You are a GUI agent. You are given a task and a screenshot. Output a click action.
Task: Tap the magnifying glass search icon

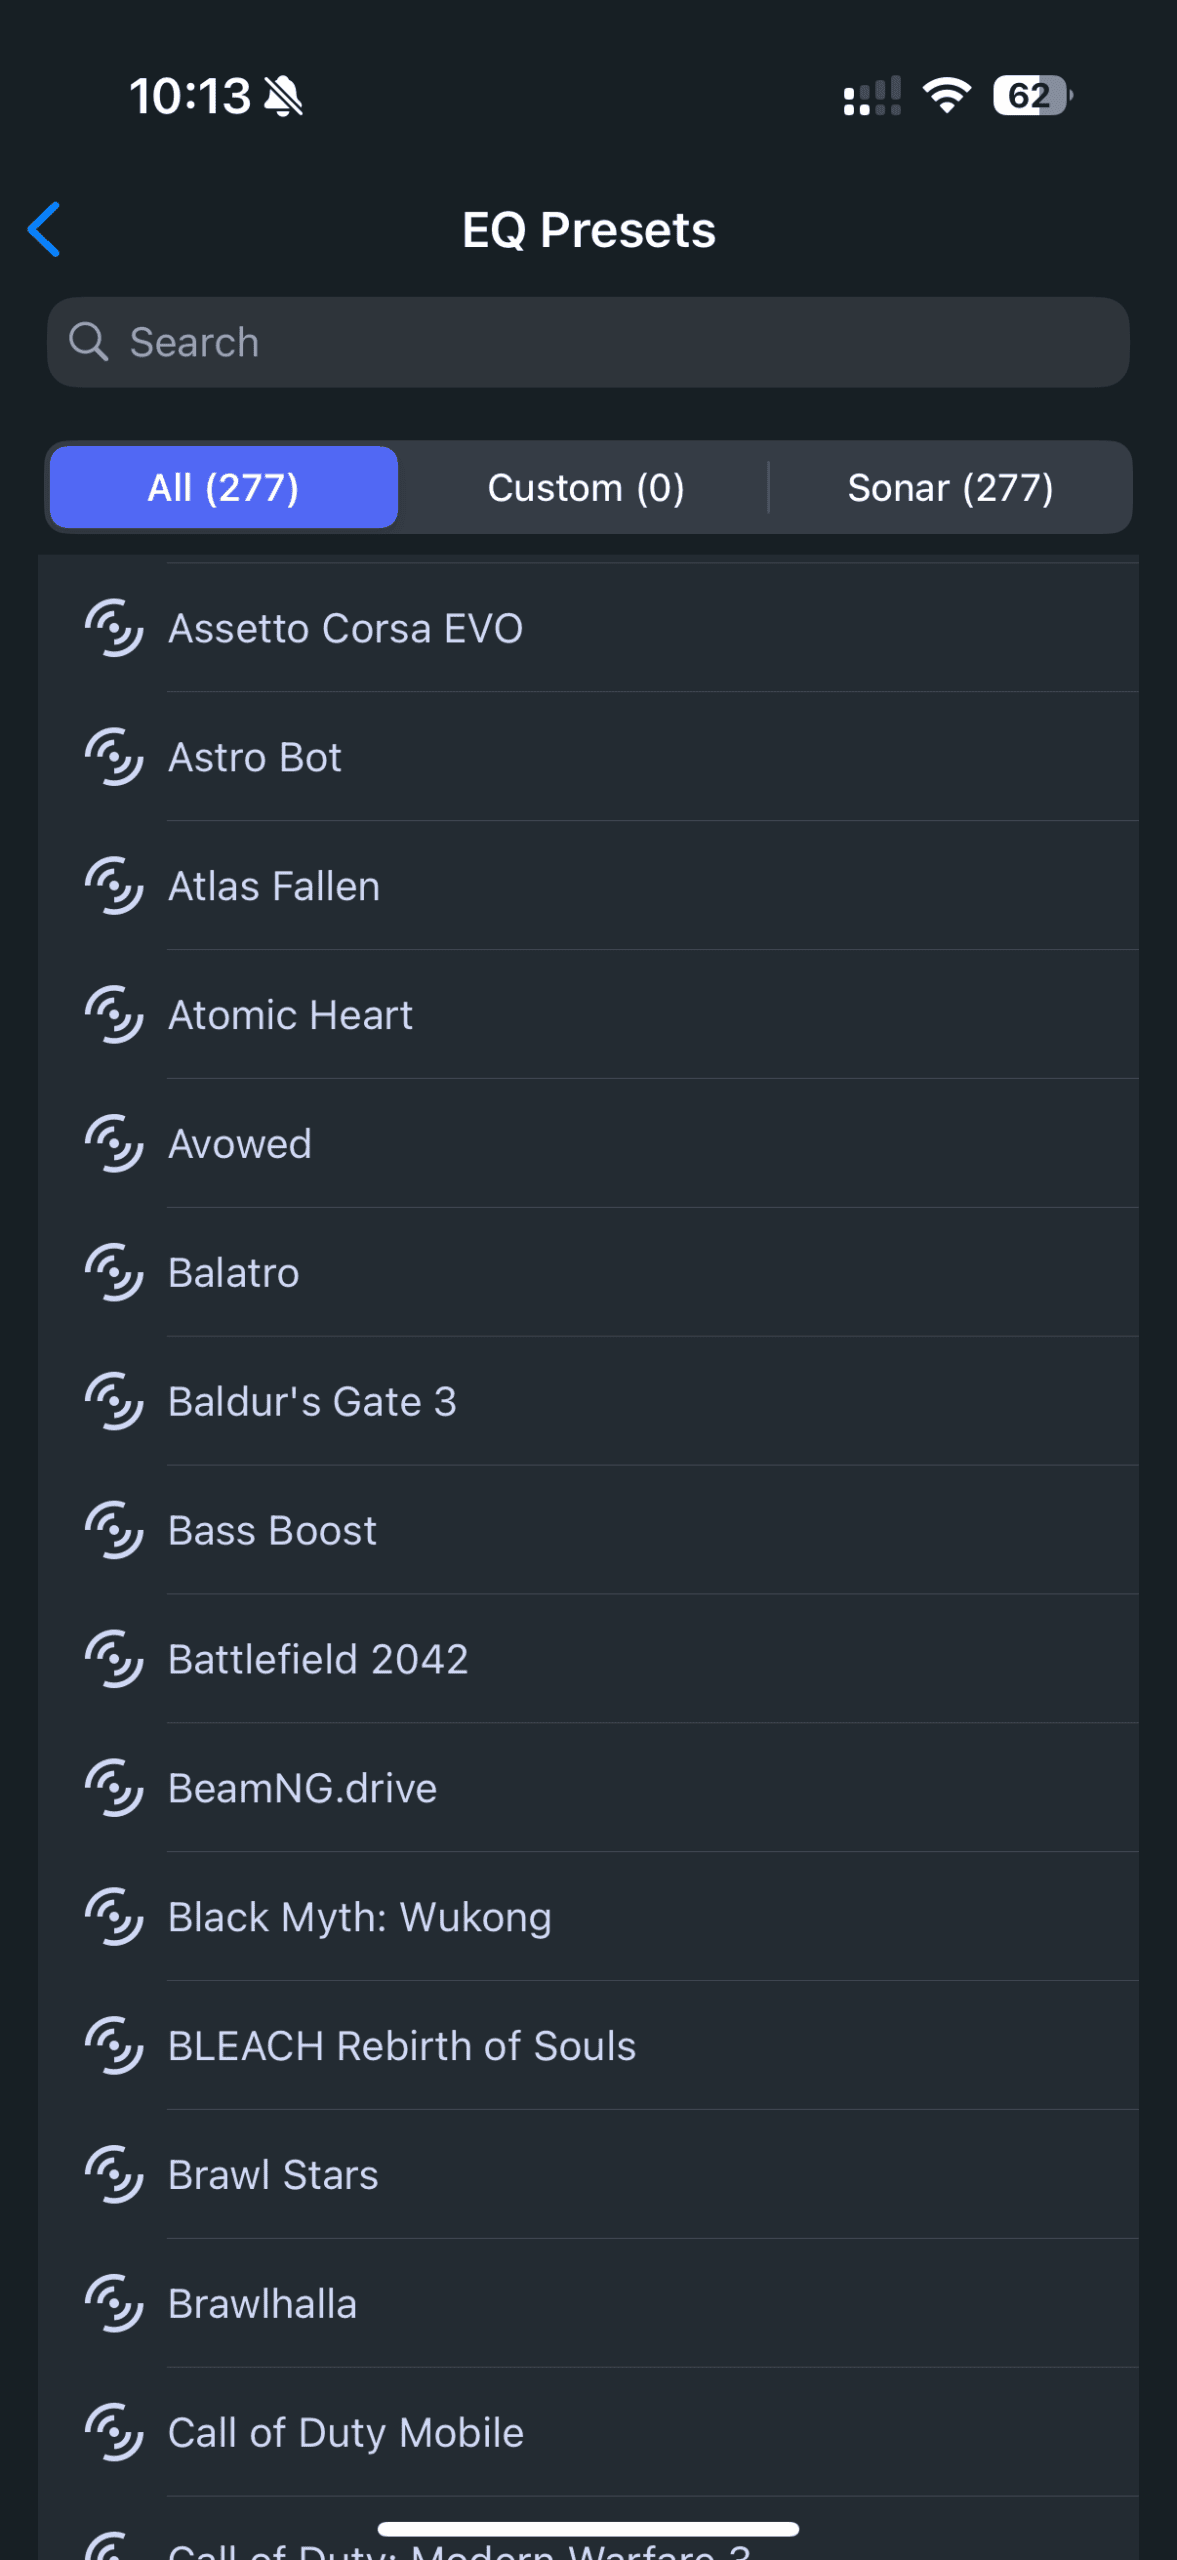[89, 342]
